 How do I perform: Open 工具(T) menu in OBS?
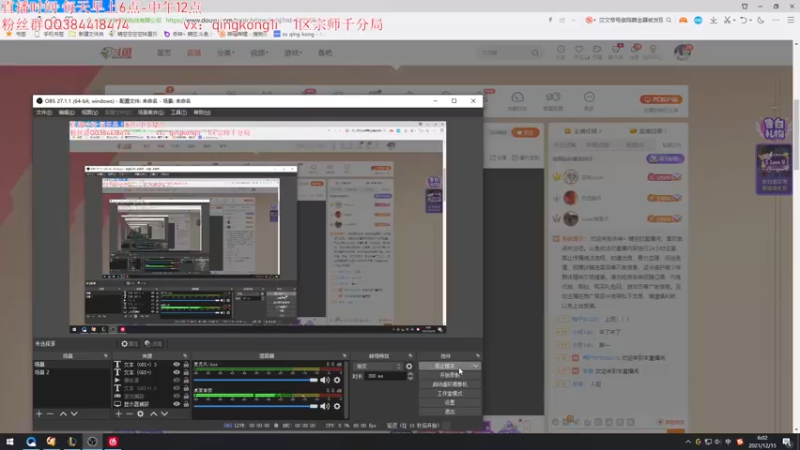coord(179,112)
